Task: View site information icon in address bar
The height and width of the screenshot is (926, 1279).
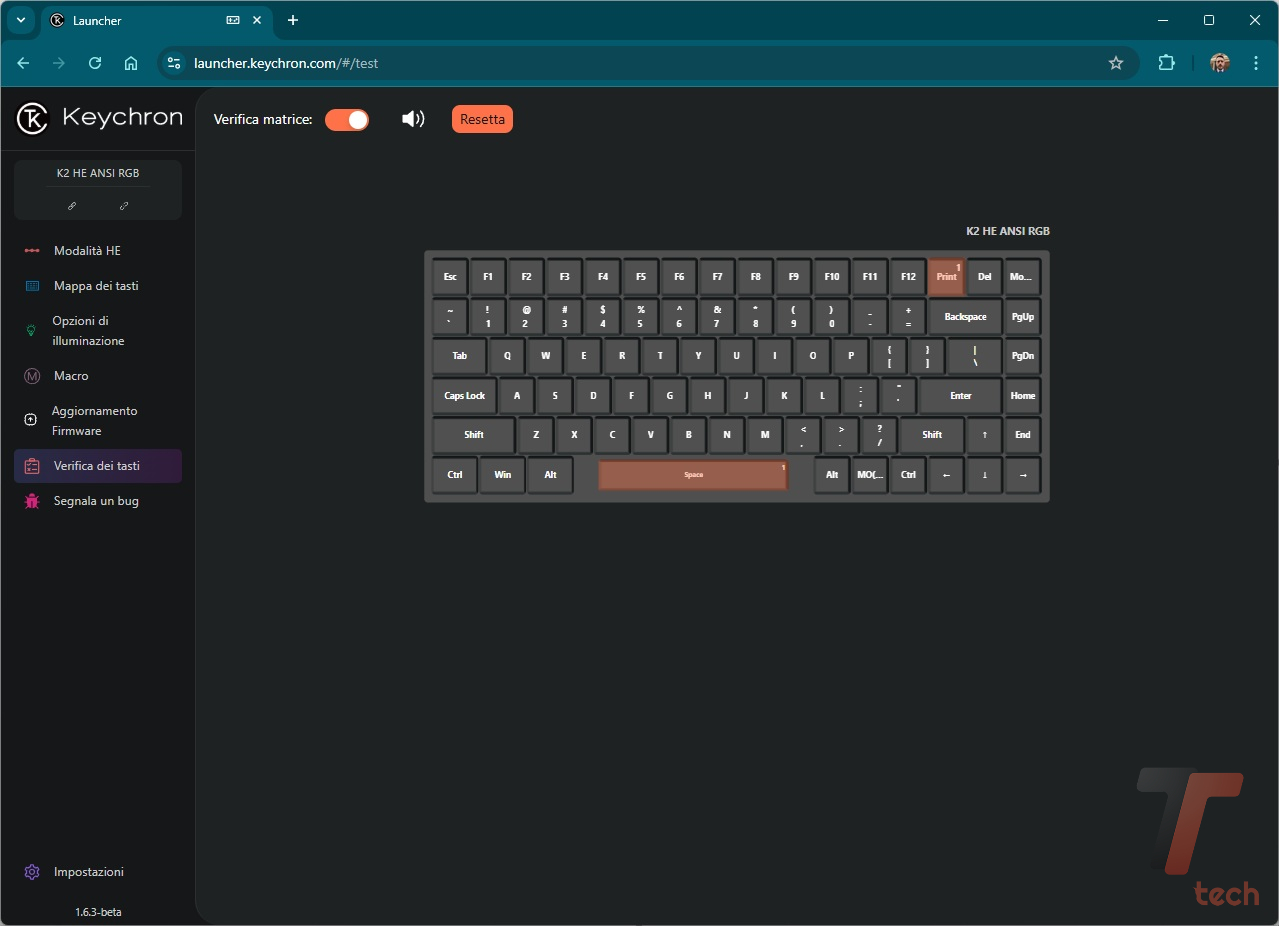Action: click(x=174, y=63)
